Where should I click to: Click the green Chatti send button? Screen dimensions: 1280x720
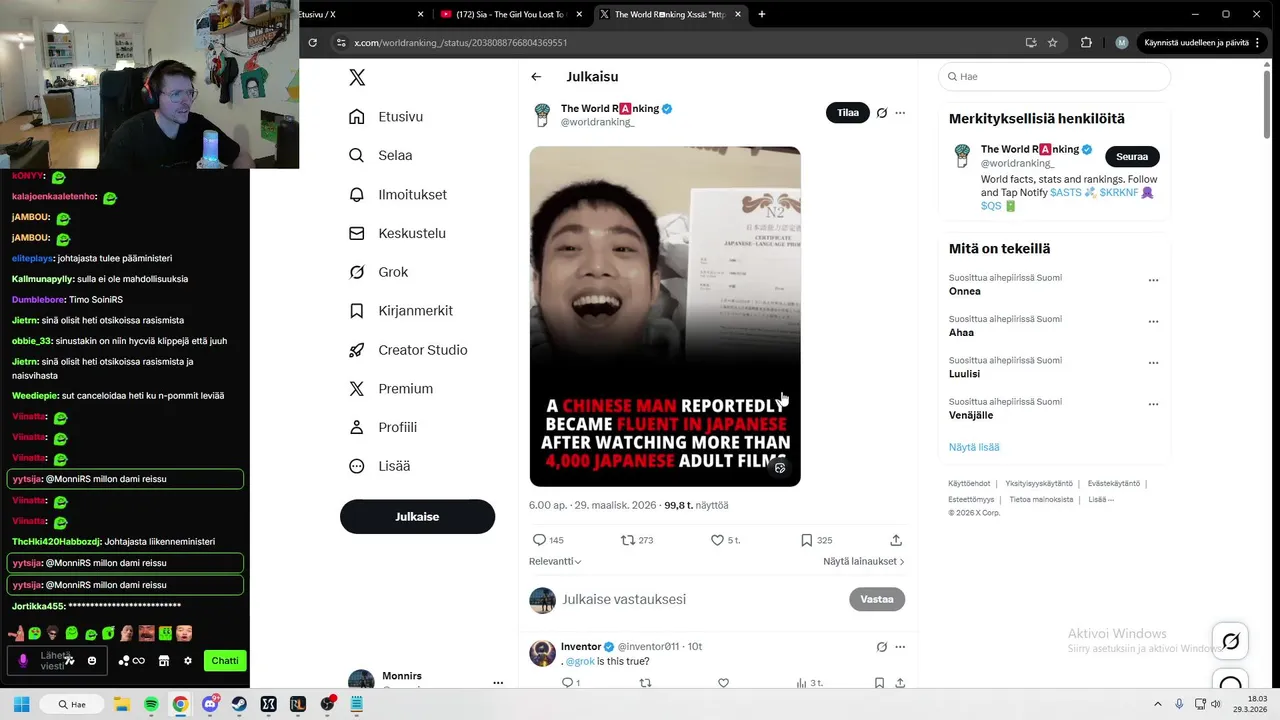point(225,661)
